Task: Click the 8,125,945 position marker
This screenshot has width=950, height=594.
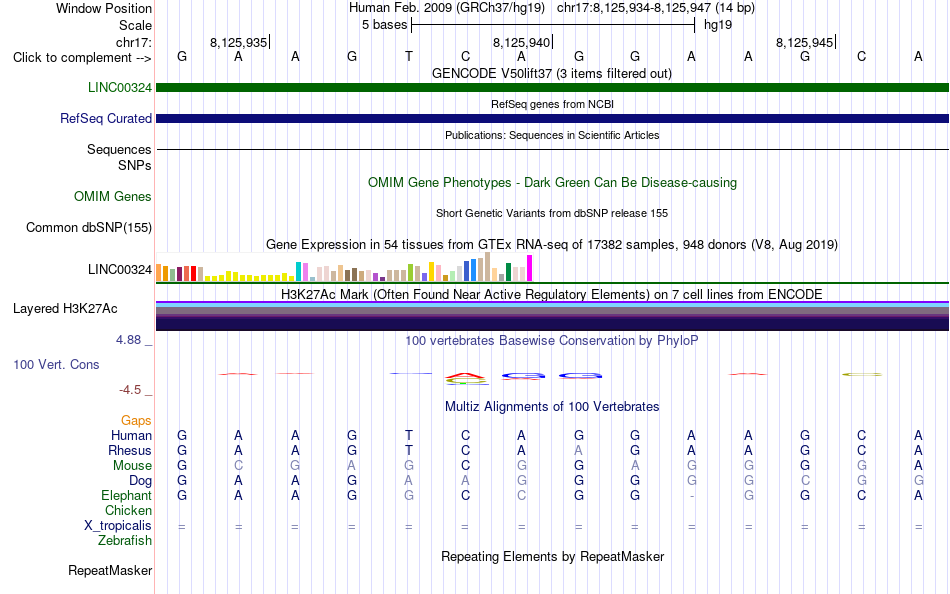Action: 805,42
